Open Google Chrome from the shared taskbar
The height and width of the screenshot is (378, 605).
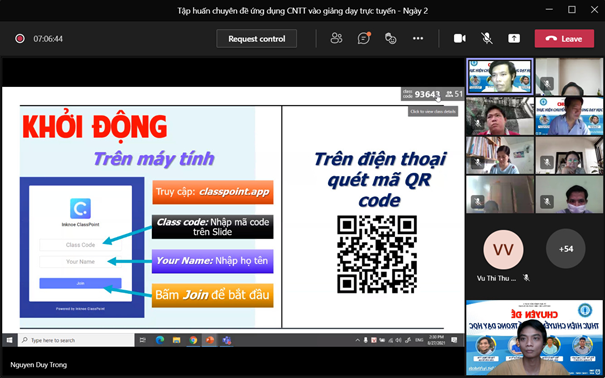click(193, 340)
